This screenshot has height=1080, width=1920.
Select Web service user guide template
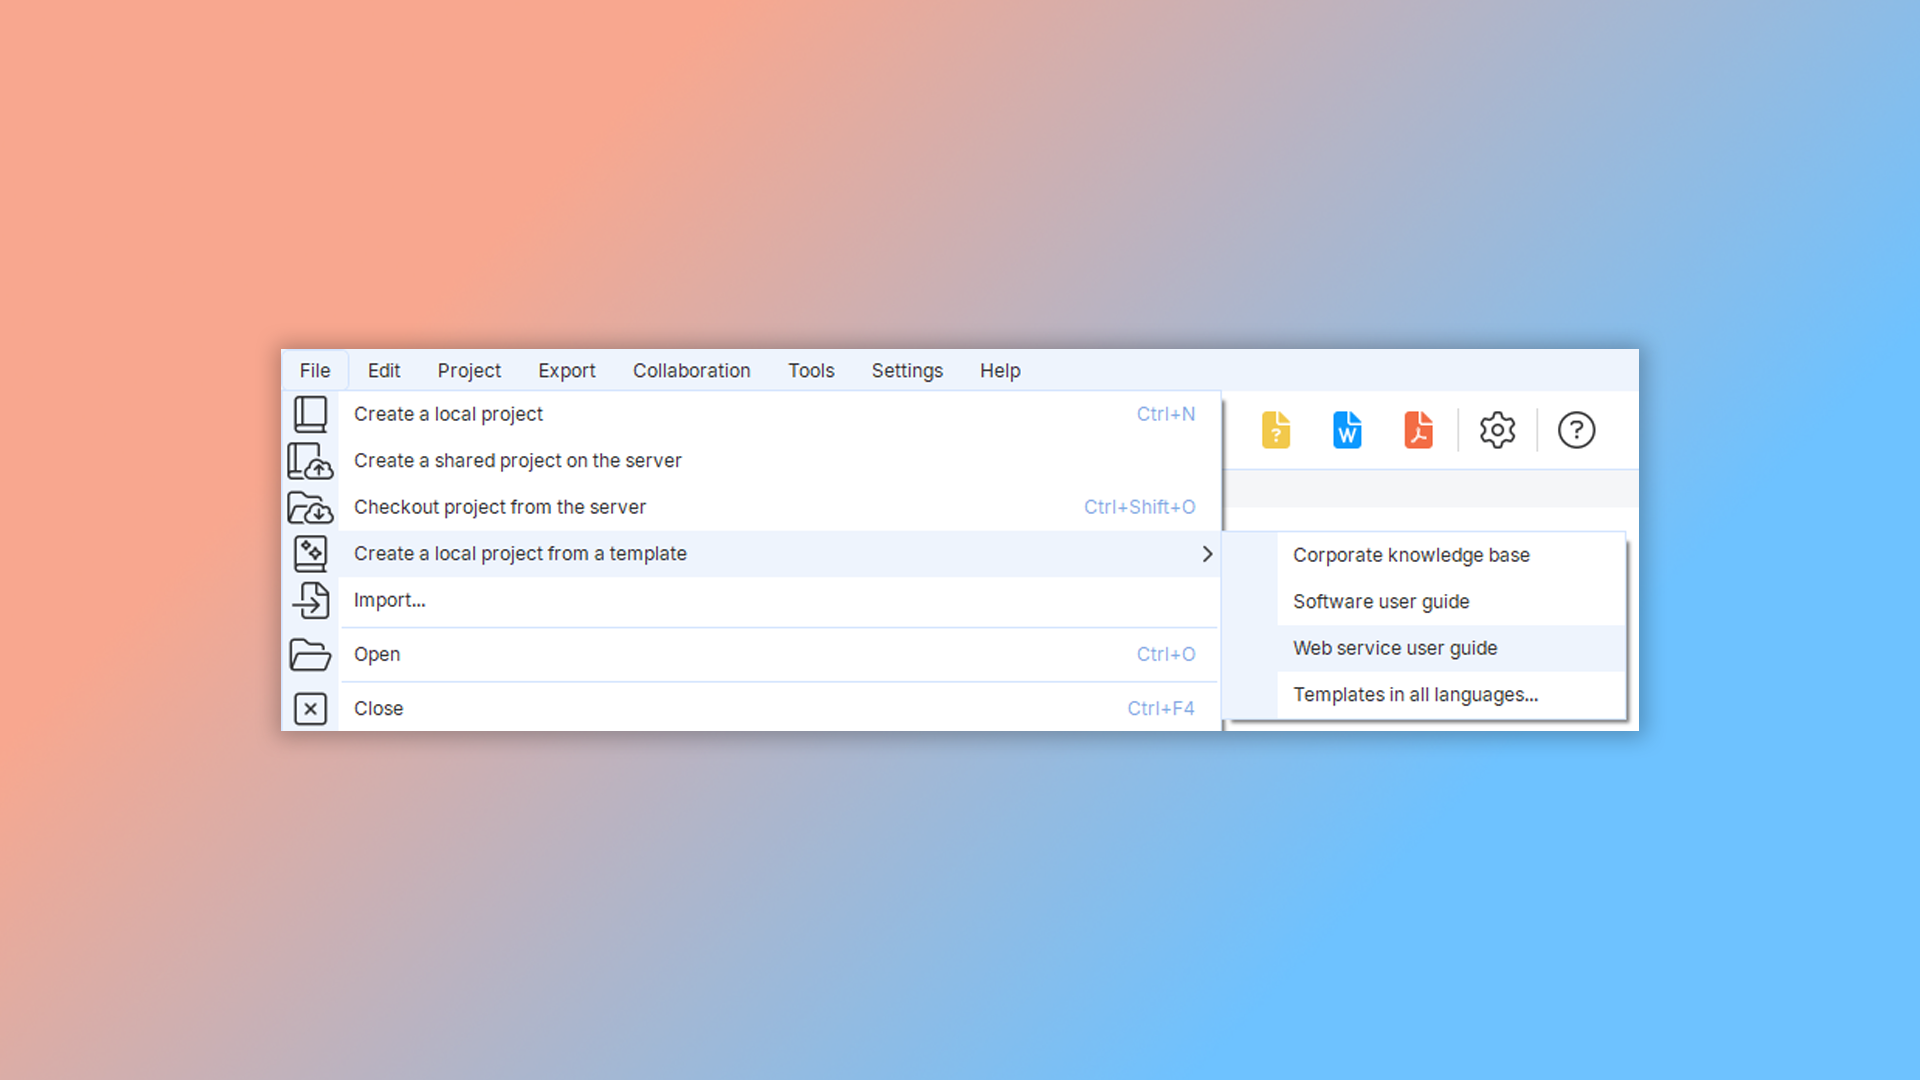pos(1394,648)
